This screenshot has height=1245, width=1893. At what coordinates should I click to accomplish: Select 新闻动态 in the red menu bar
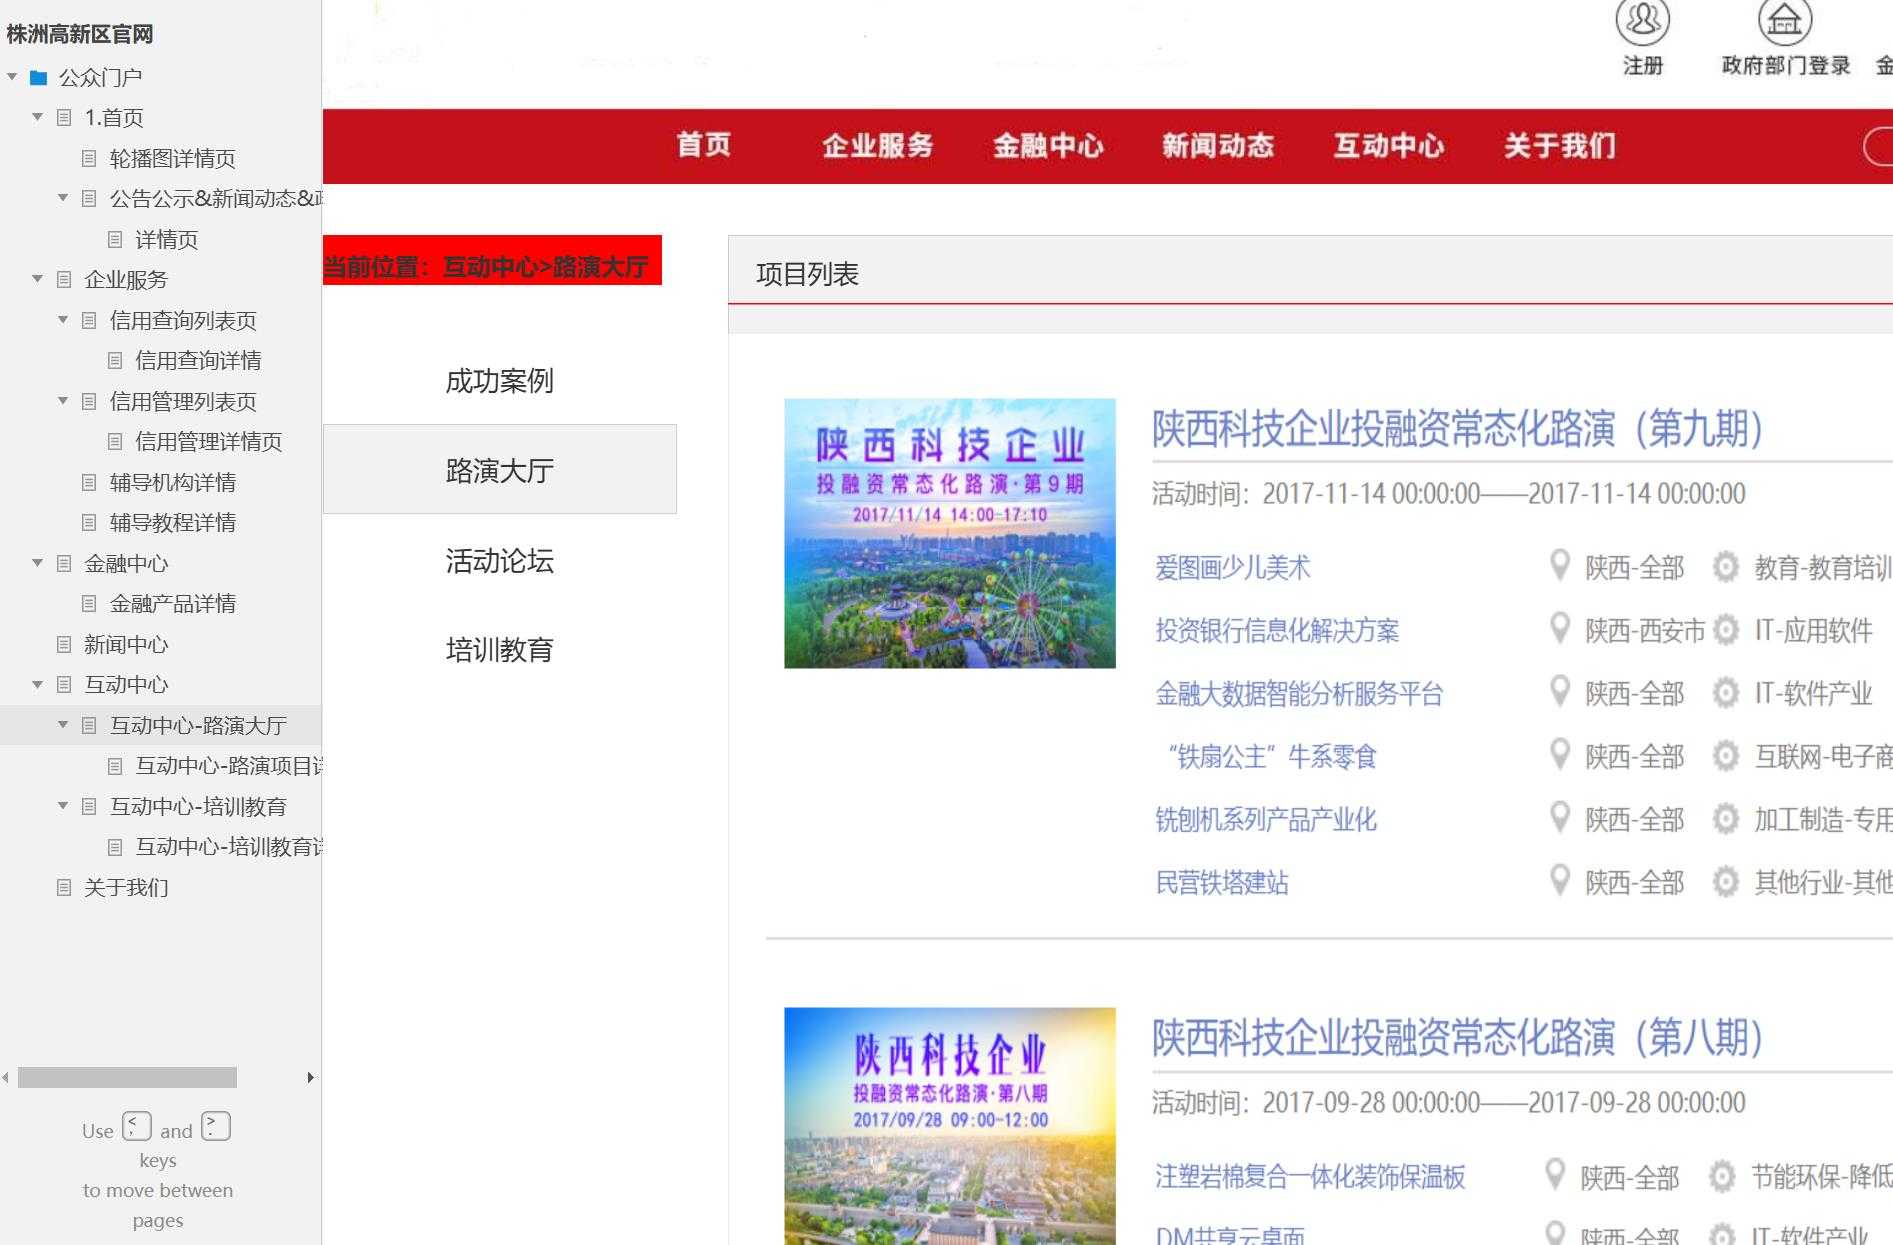1218,146
